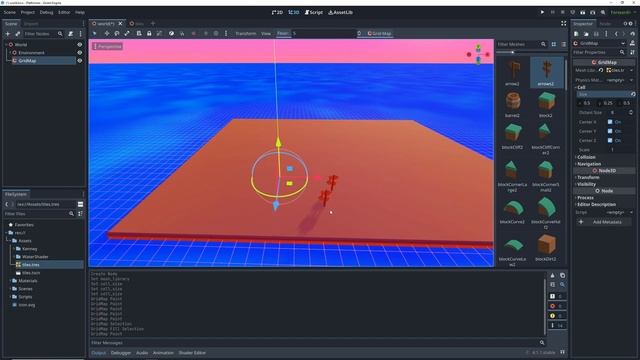Clear the Output log
The image size is (640, 360).
(x=553, y=276)
